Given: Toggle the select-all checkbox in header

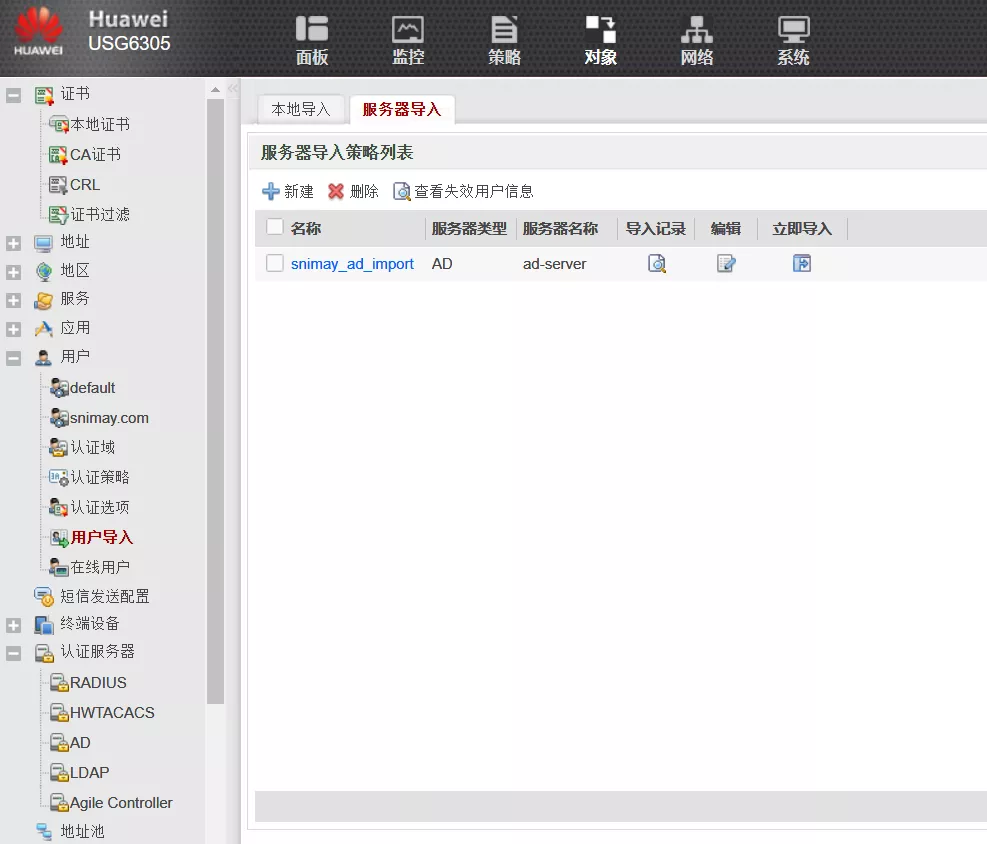Looking at the screenshot, I should [x=275, y=227].
